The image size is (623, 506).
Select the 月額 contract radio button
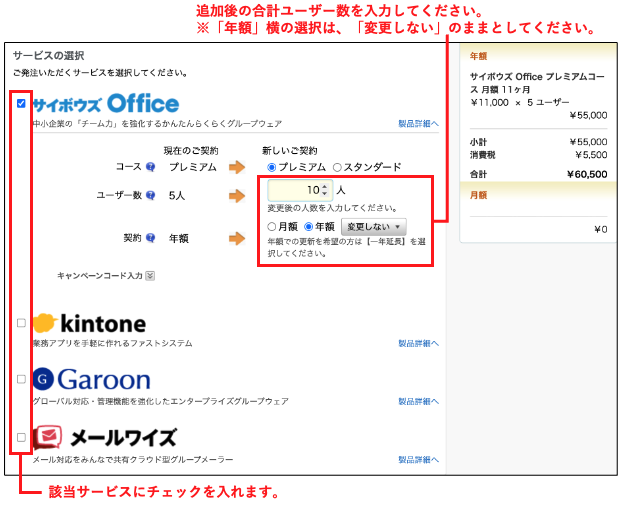pyautogui.click(x=272, y=227)
